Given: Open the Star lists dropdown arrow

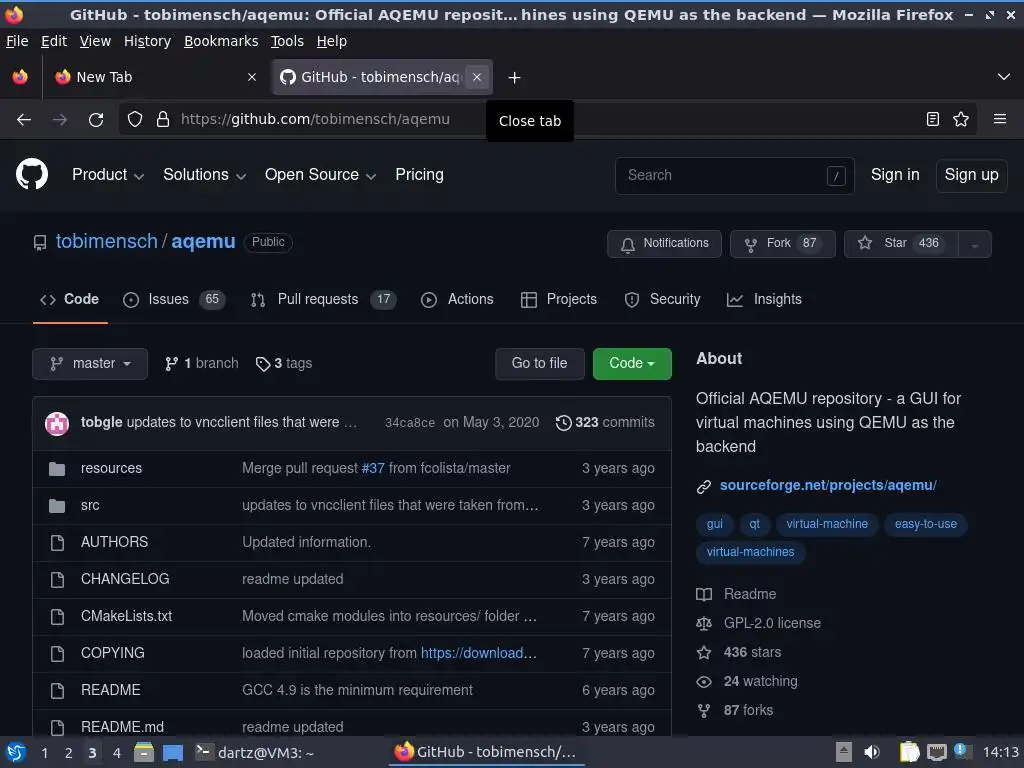Looking at the screenshot, I should (x=974, y=244).
